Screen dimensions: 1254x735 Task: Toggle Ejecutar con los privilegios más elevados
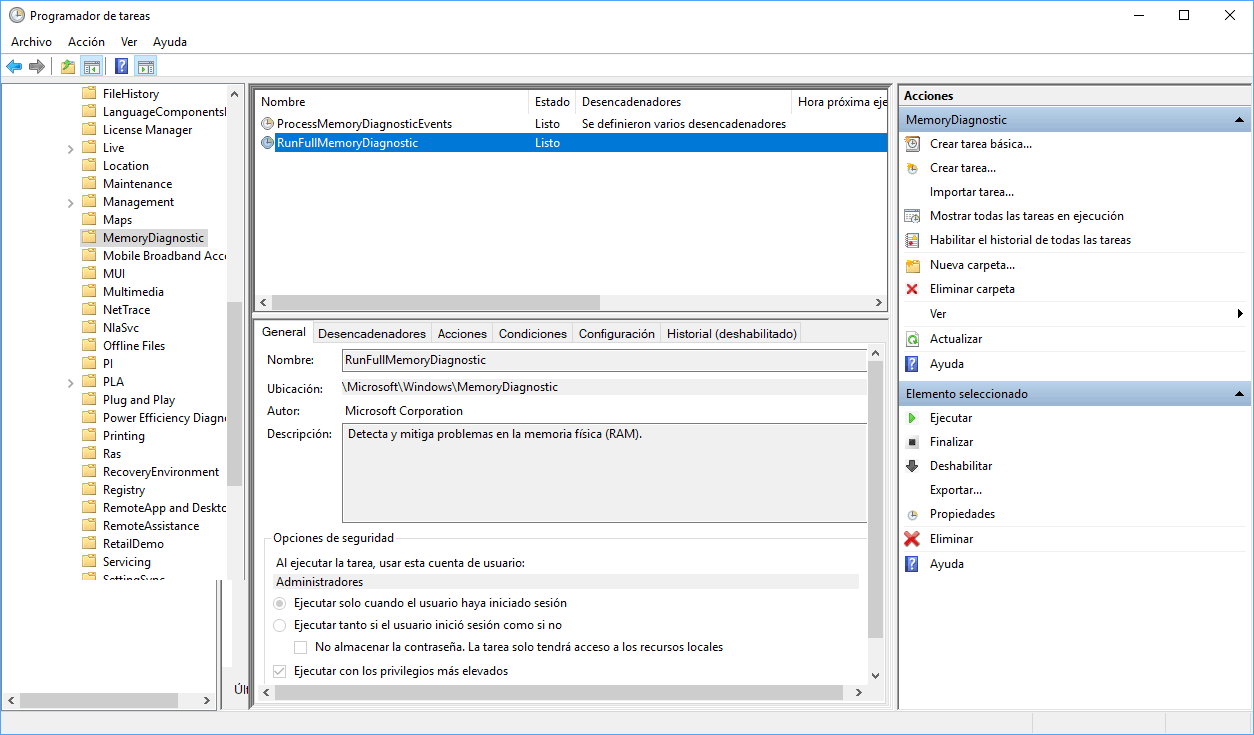280,671
